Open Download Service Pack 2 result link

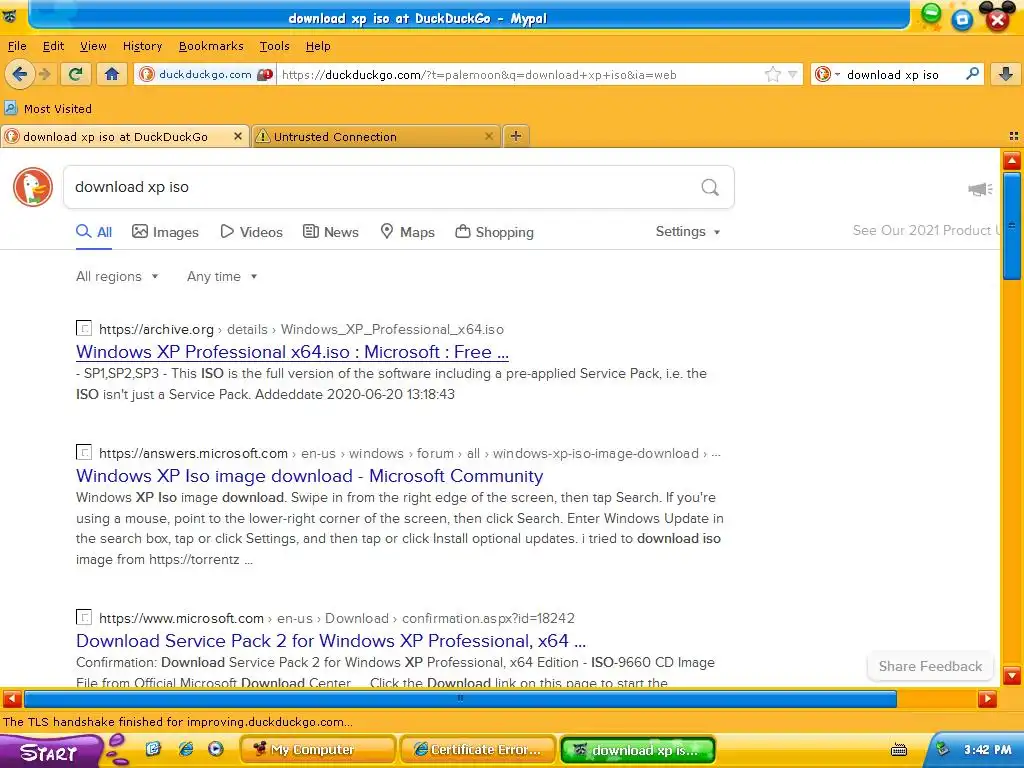pos(330,641)
